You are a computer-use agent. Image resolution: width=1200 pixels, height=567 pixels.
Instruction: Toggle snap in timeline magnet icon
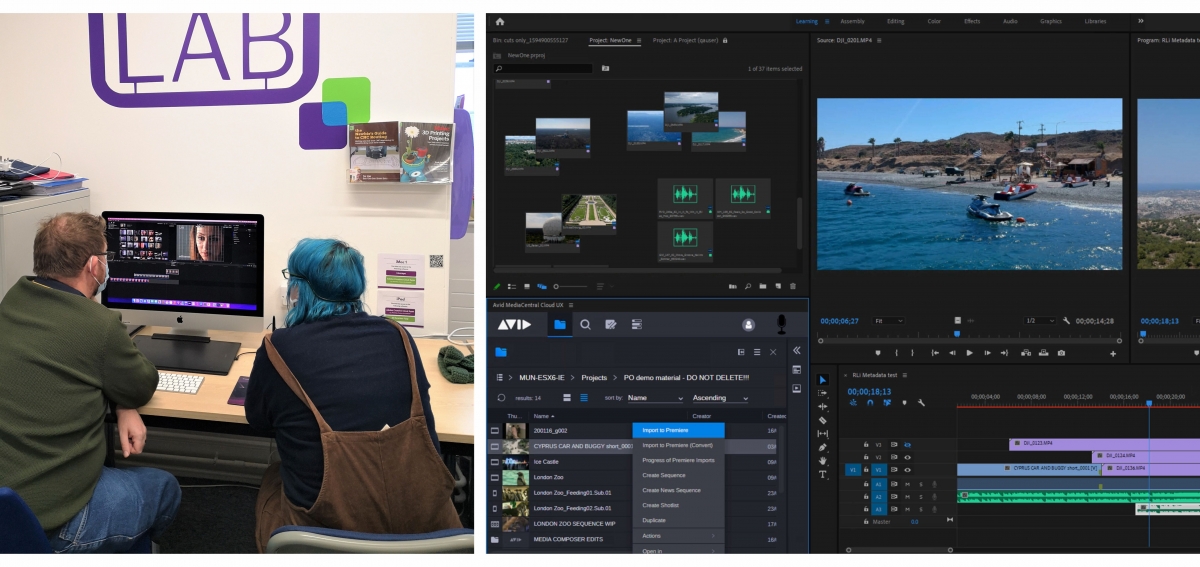[870, 403]
